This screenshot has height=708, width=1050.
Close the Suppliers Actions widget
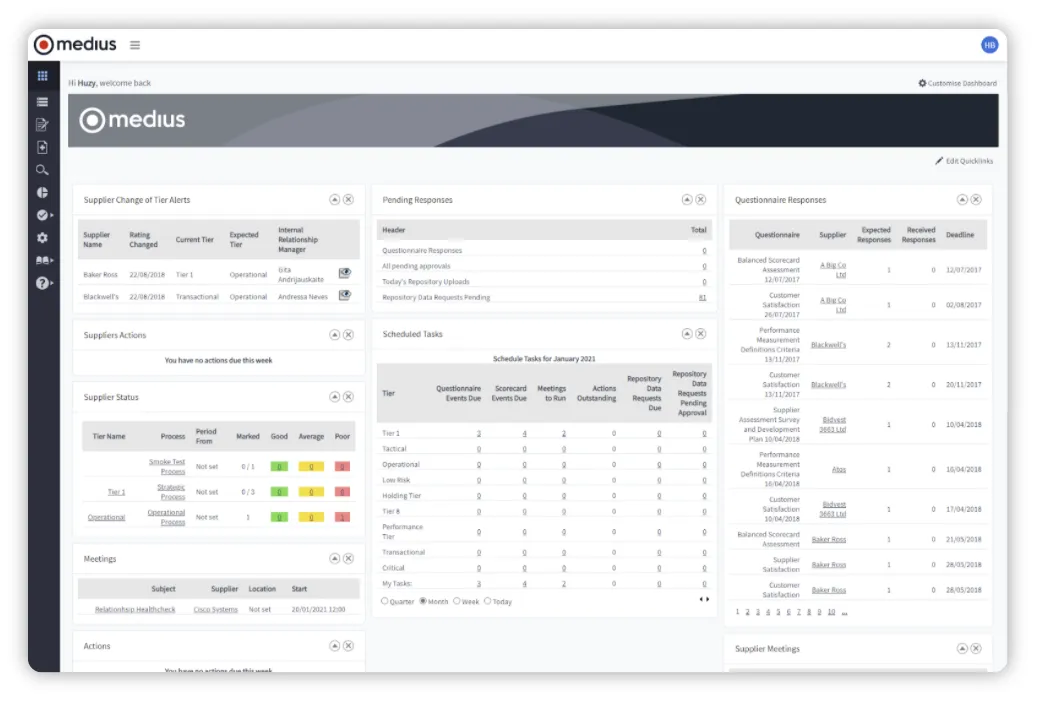pyautogui.click(x=348, y=335)
